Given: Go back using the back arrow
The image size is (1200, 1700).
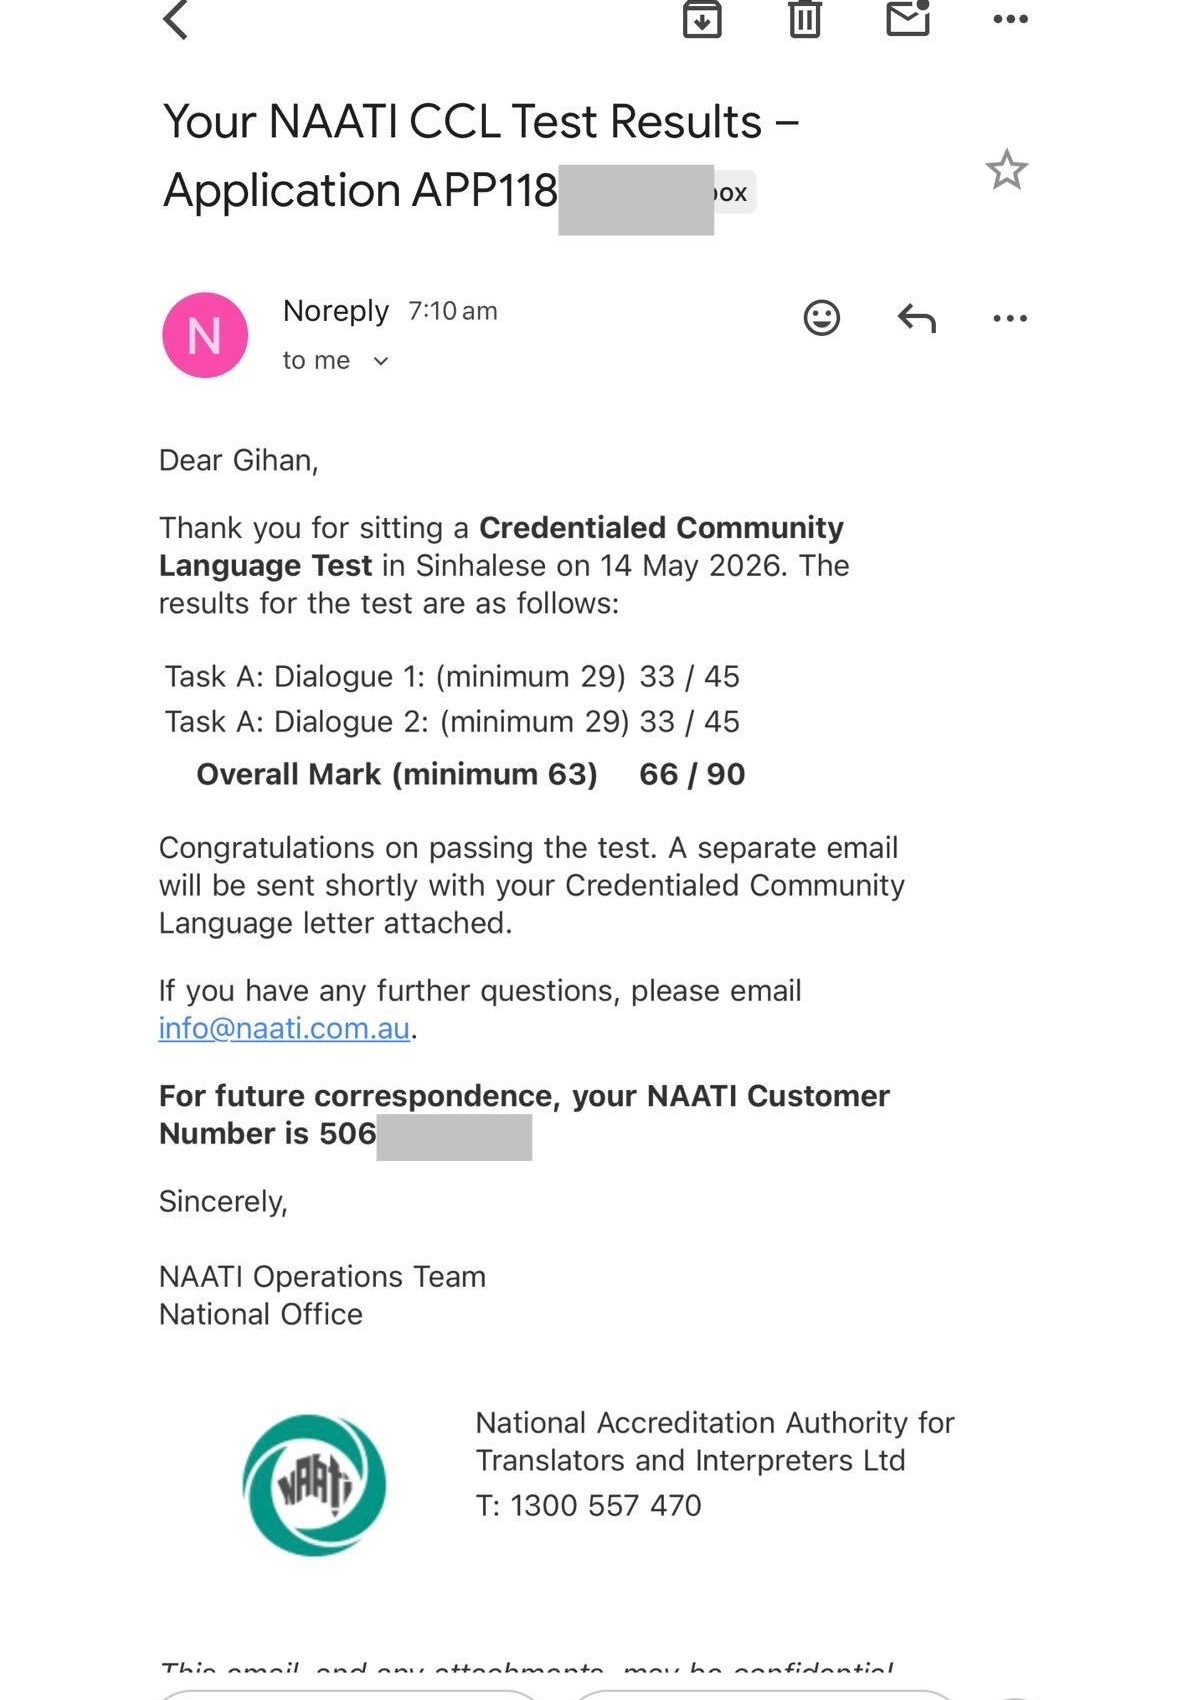Looking at the screenshot, I should click(176, 19).
